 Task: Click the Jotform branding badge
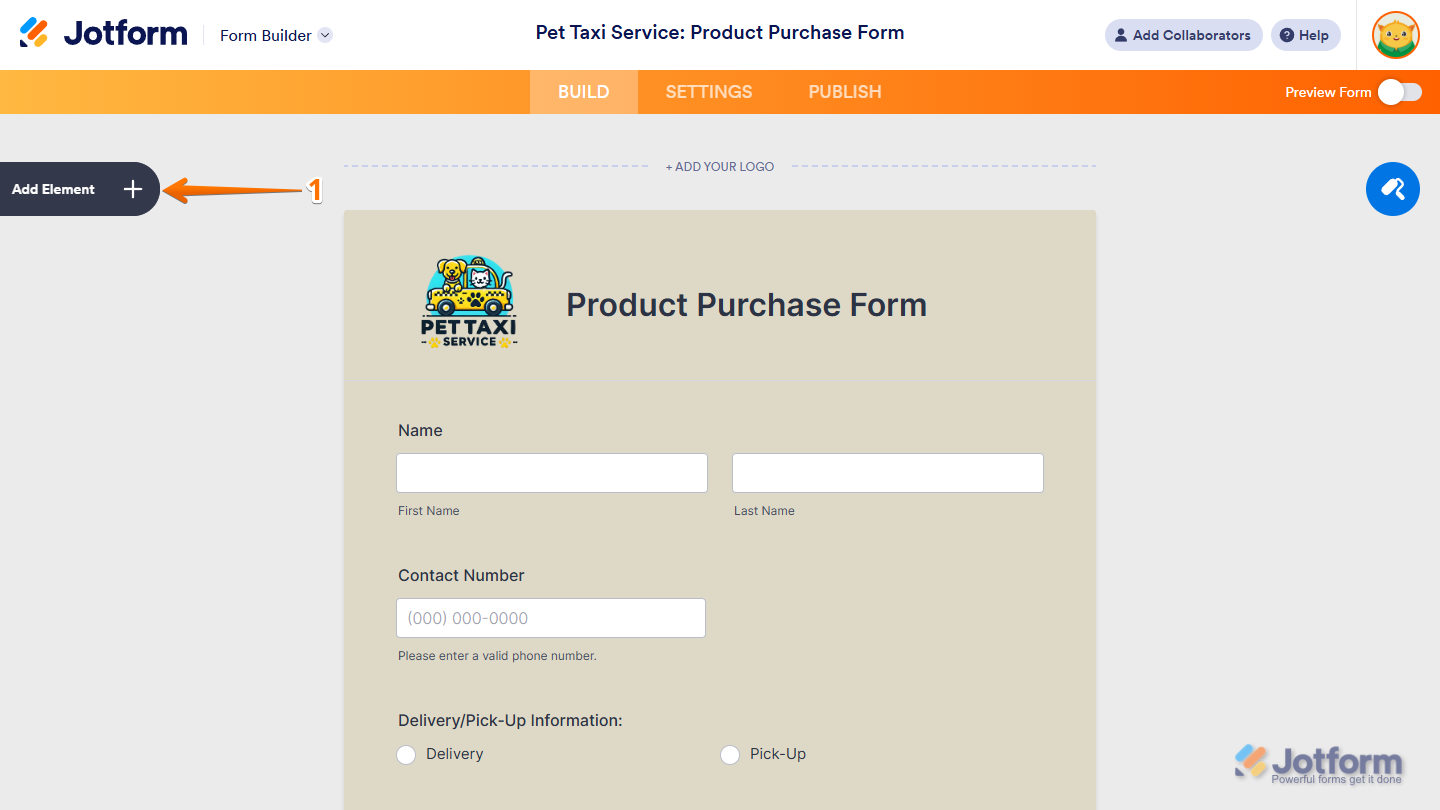1318,764
